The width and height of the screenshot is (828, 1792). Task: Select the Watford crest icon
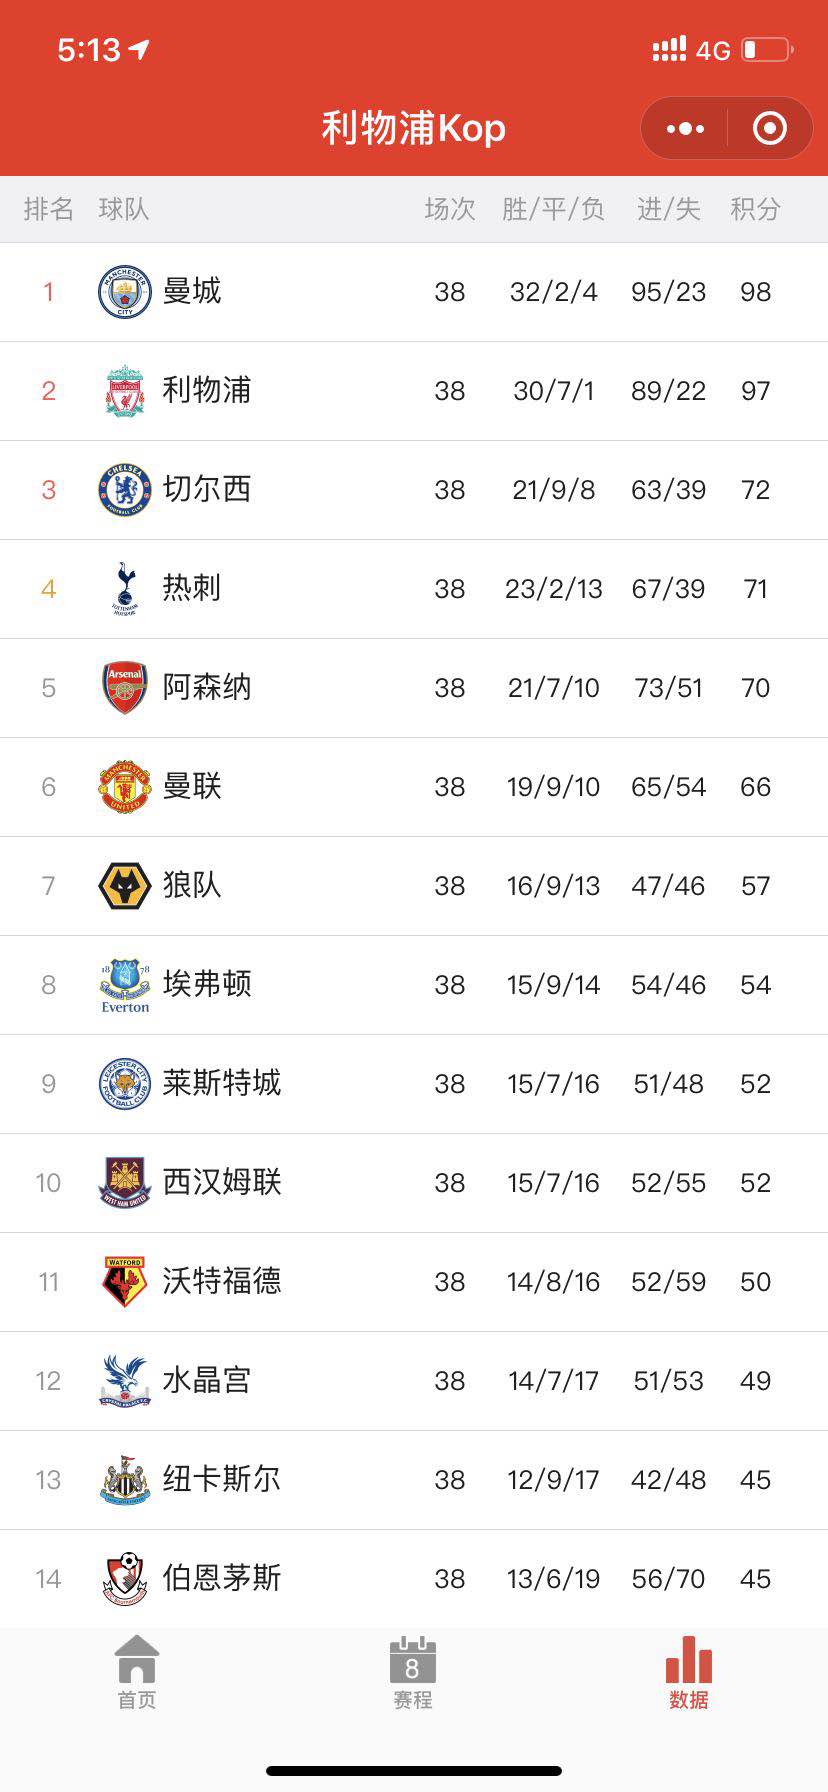click(x=125, y=1283)
